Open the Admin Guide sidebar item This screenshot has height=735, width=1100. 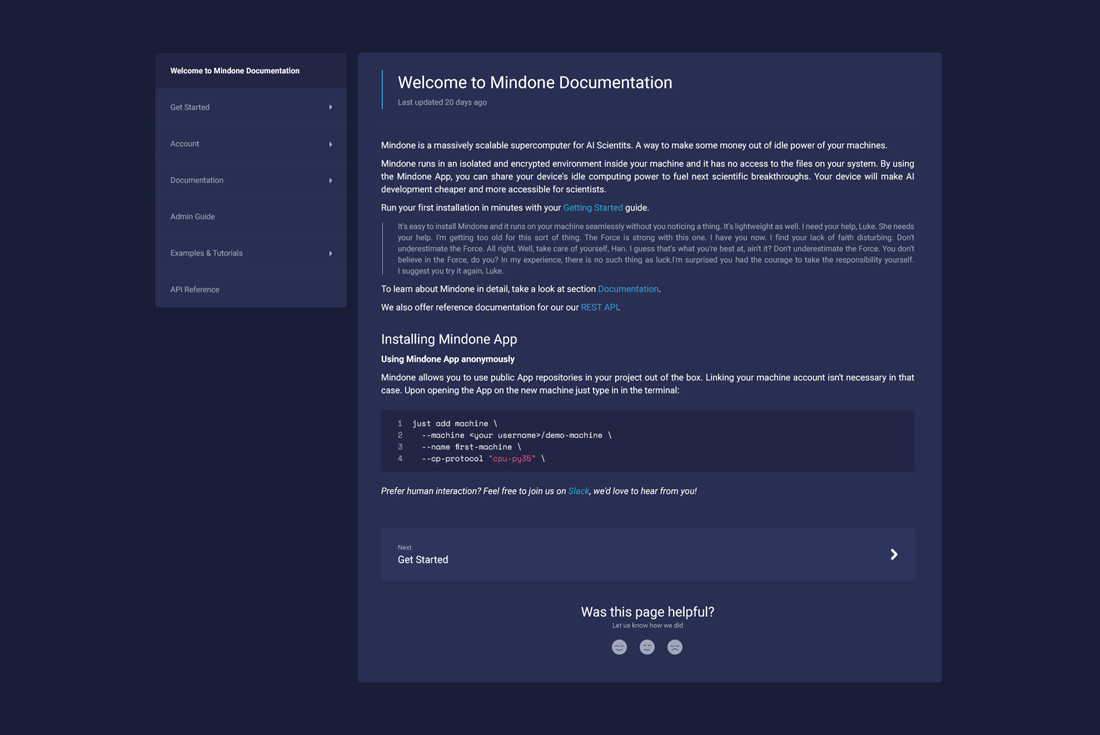pos(251,217)
